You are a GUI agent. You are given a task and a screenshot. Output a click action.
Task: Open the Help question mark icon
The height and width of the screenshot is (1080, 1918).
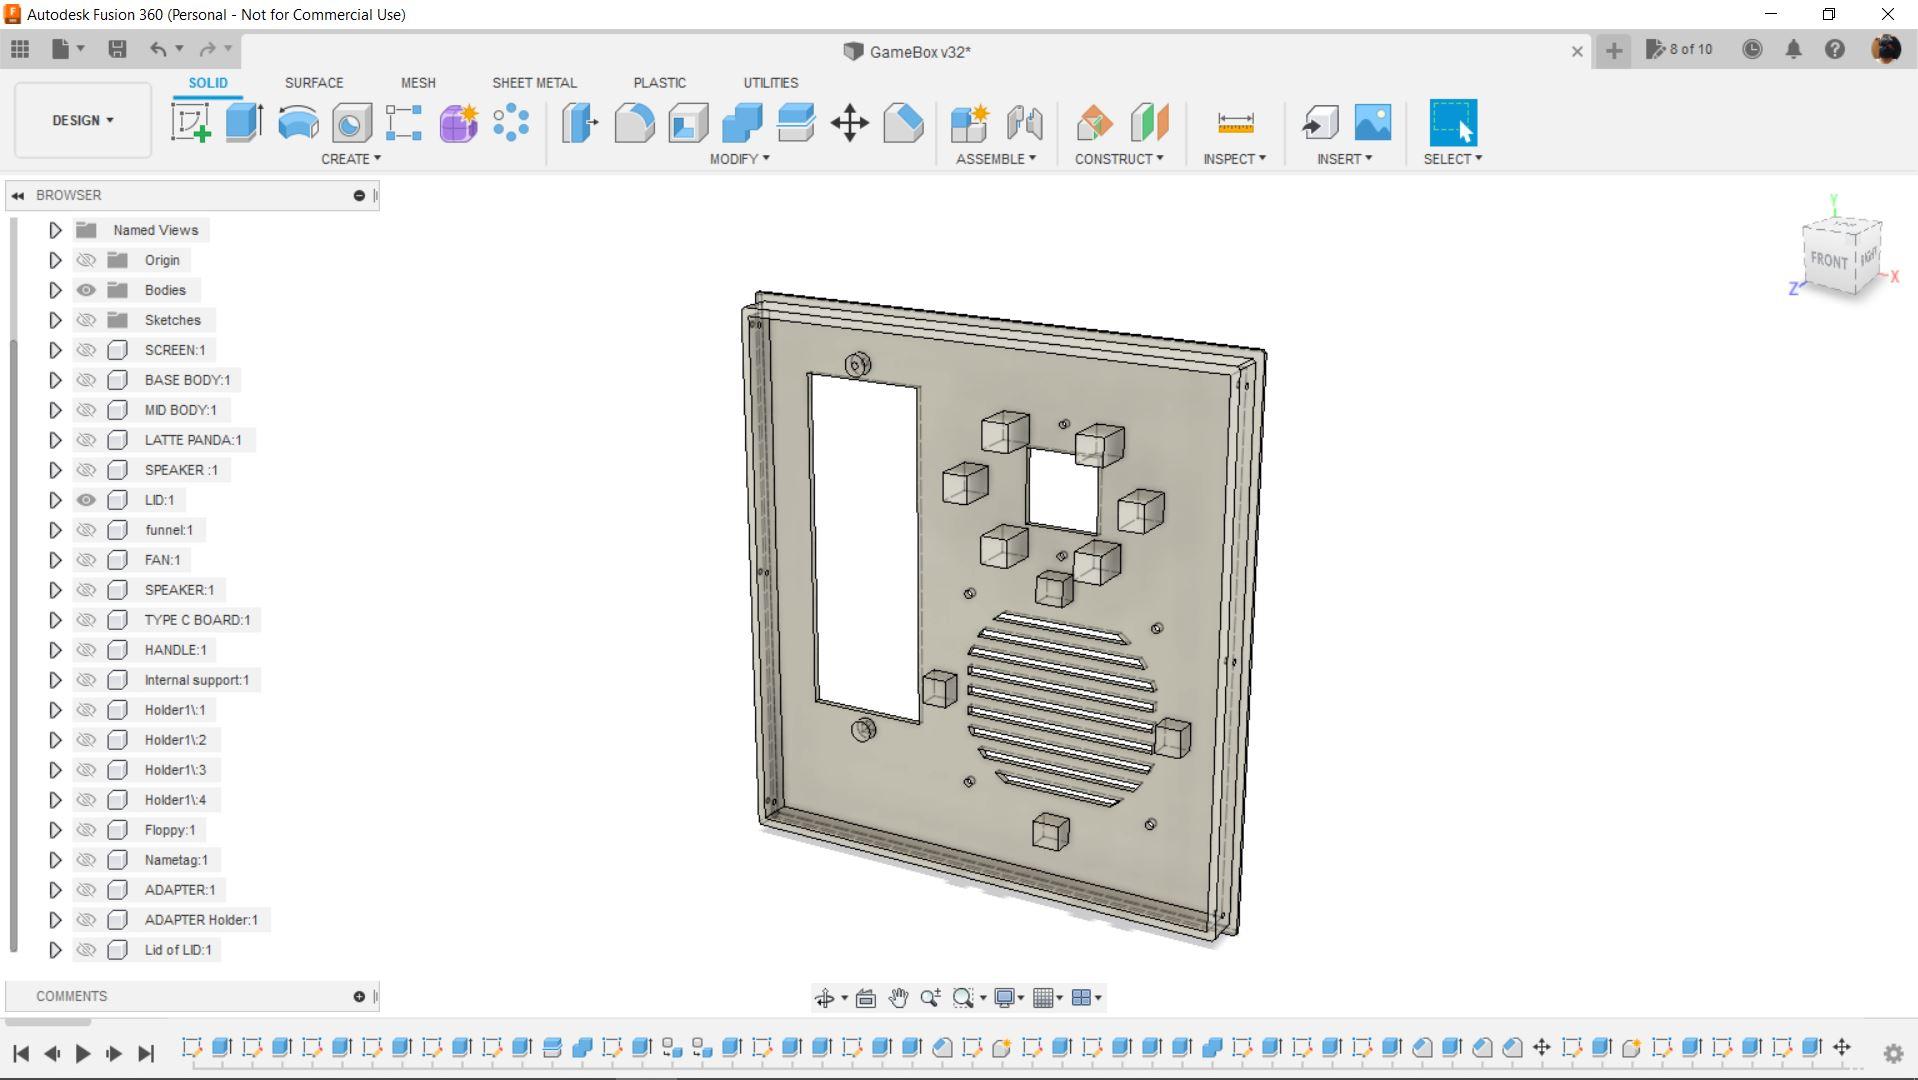click(x=1835, y=49)
